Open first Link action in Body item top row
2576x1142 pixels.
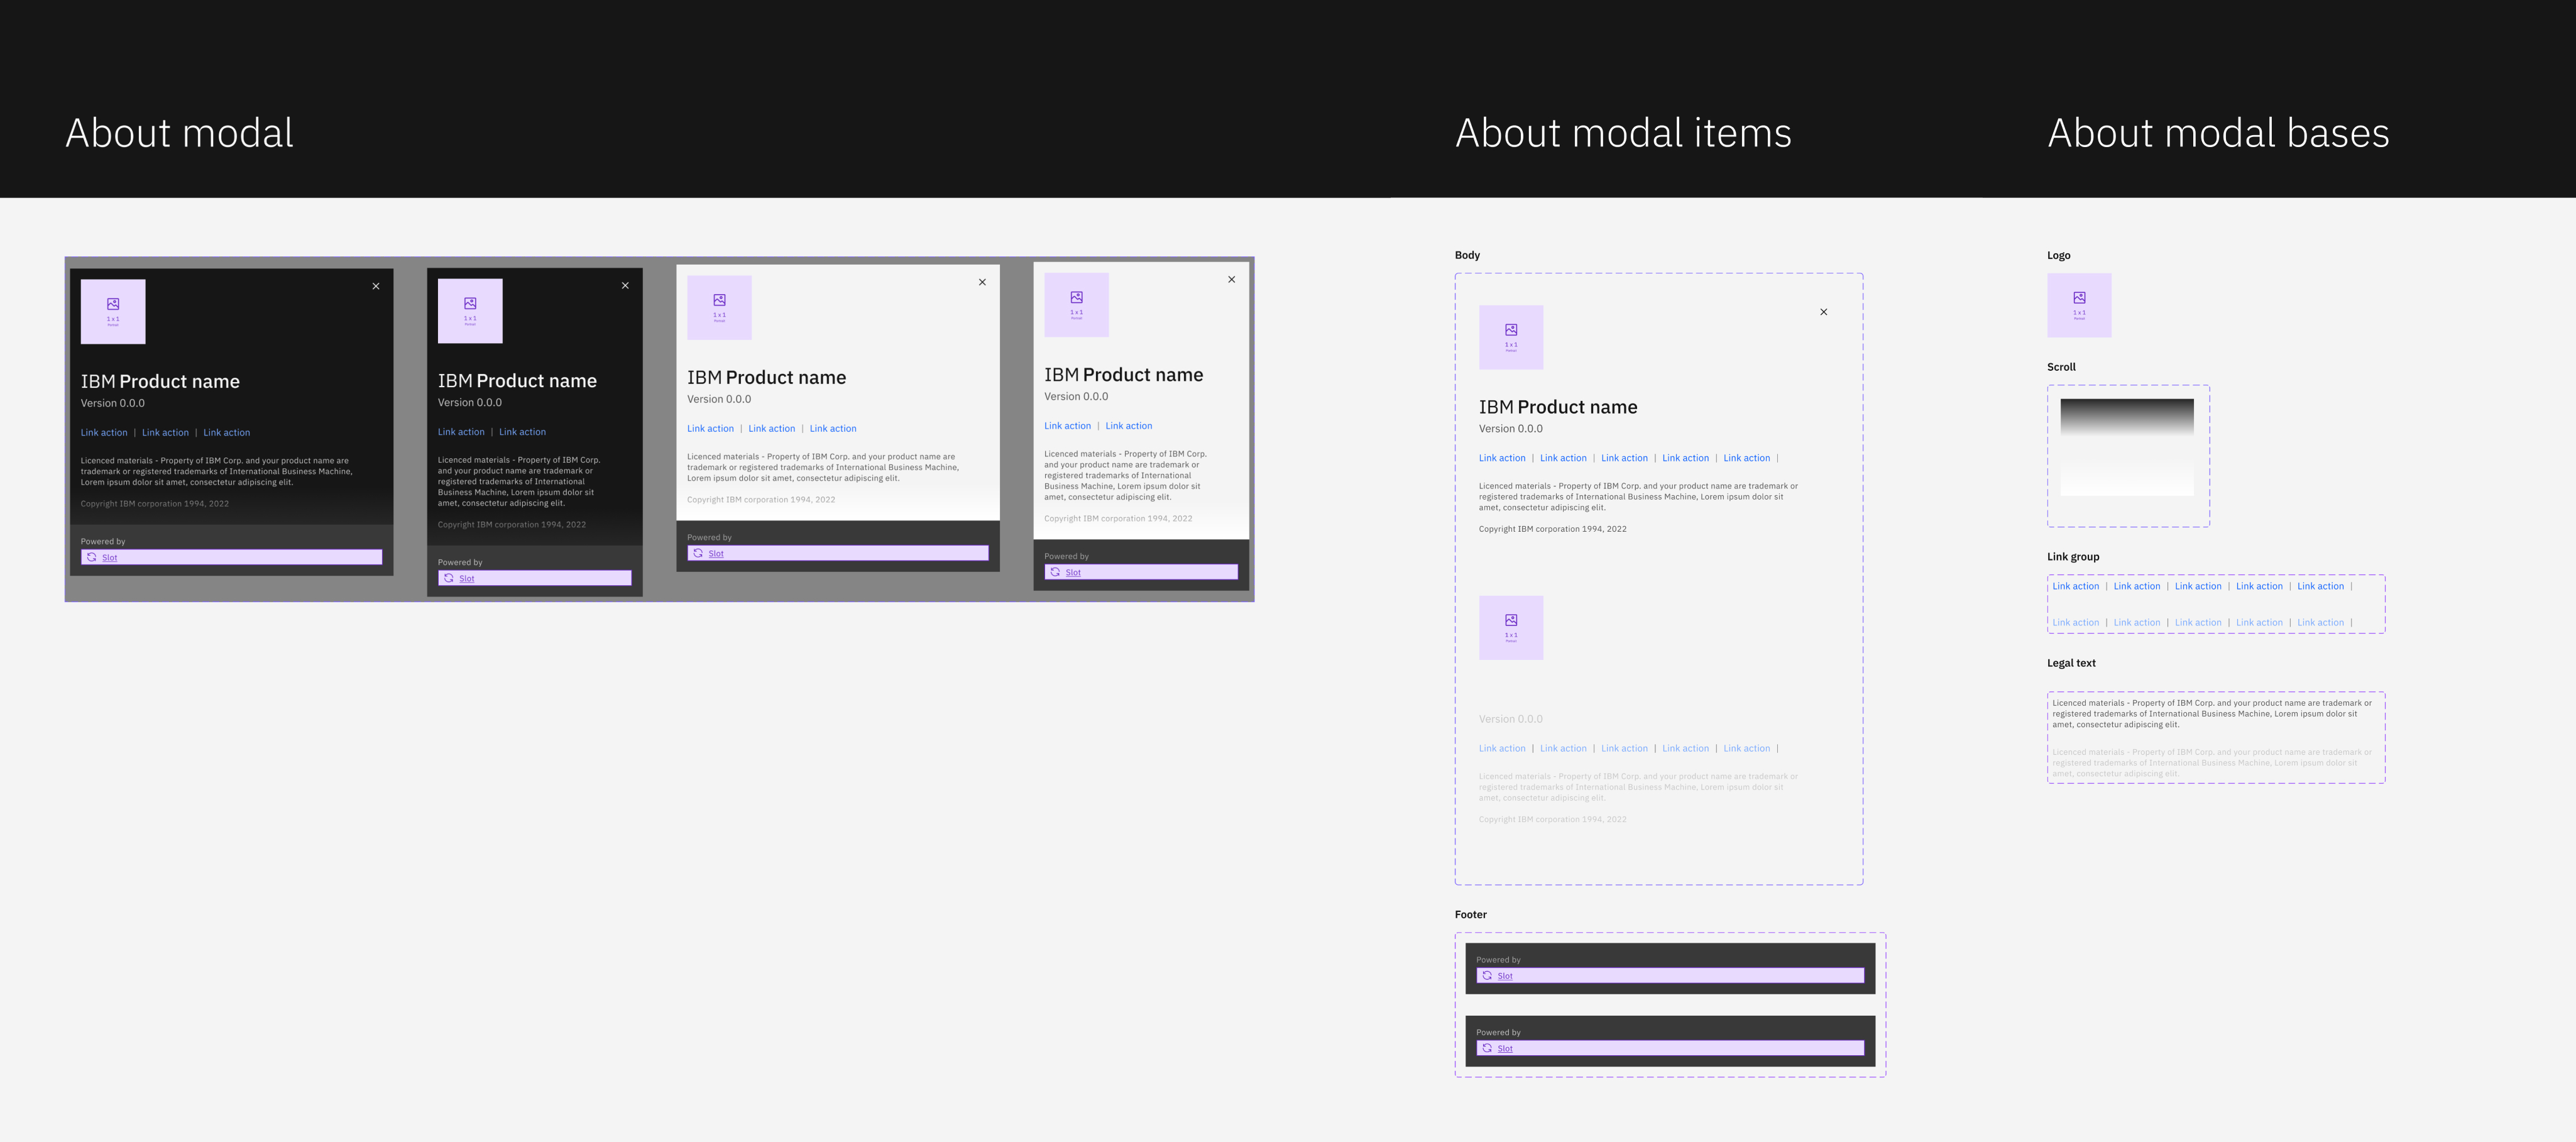coord(1502,458)
